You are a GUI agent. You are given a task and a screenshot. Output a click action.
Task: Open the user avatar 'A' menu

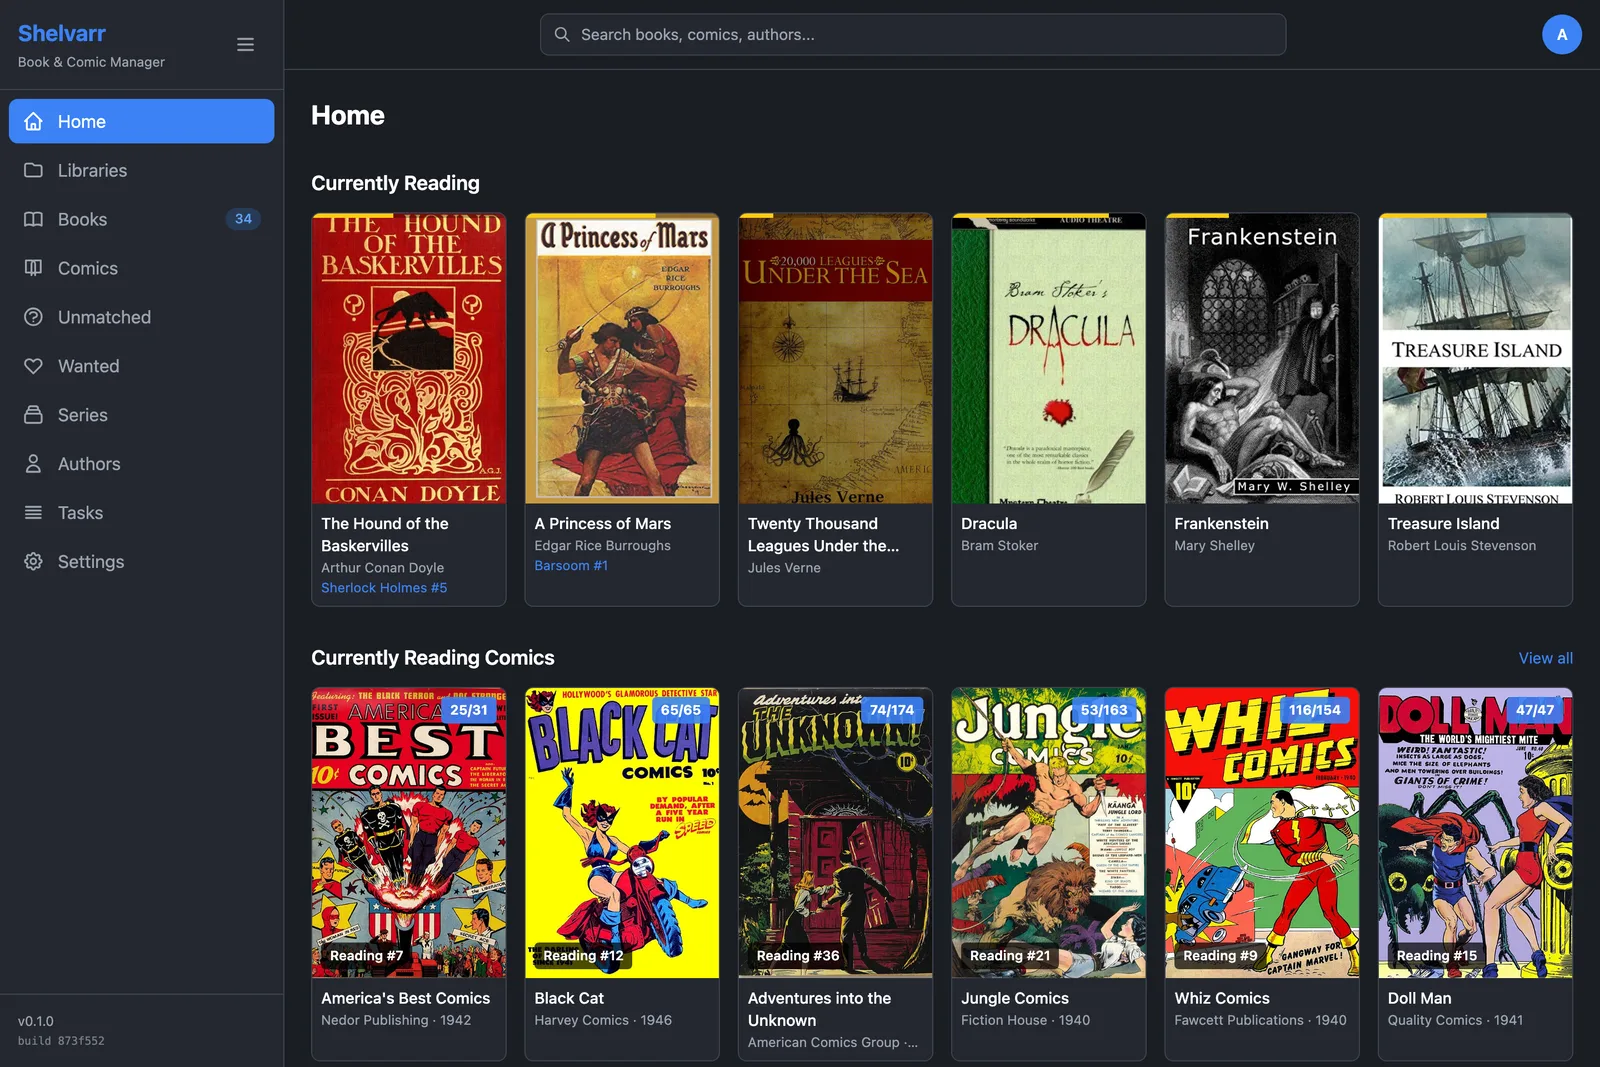tap(1562, 35)
